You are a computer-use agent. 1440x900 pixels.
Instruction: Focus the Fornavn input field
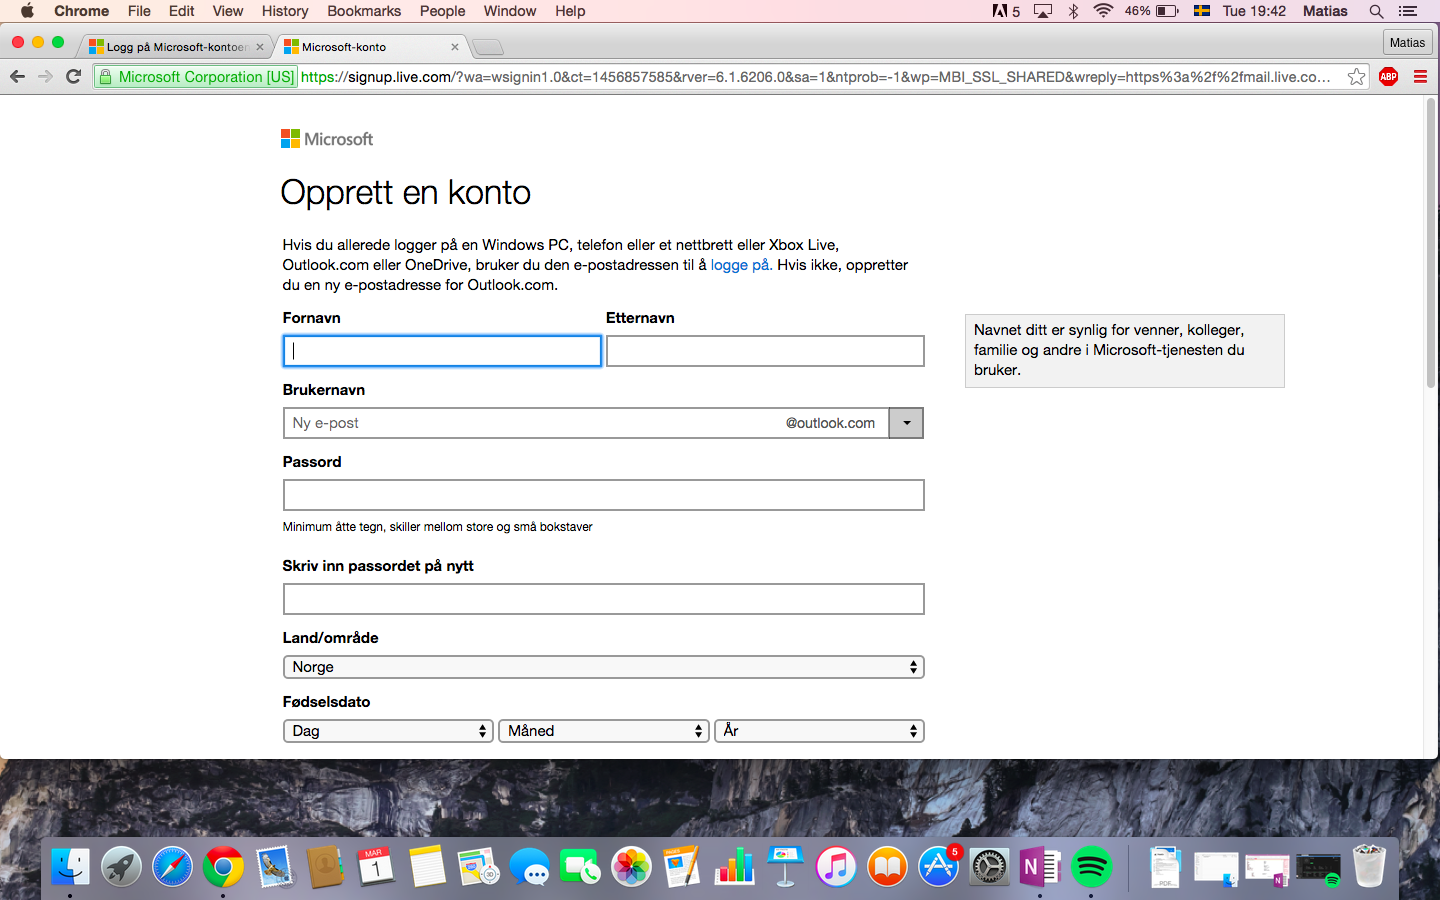click(442, 351)
